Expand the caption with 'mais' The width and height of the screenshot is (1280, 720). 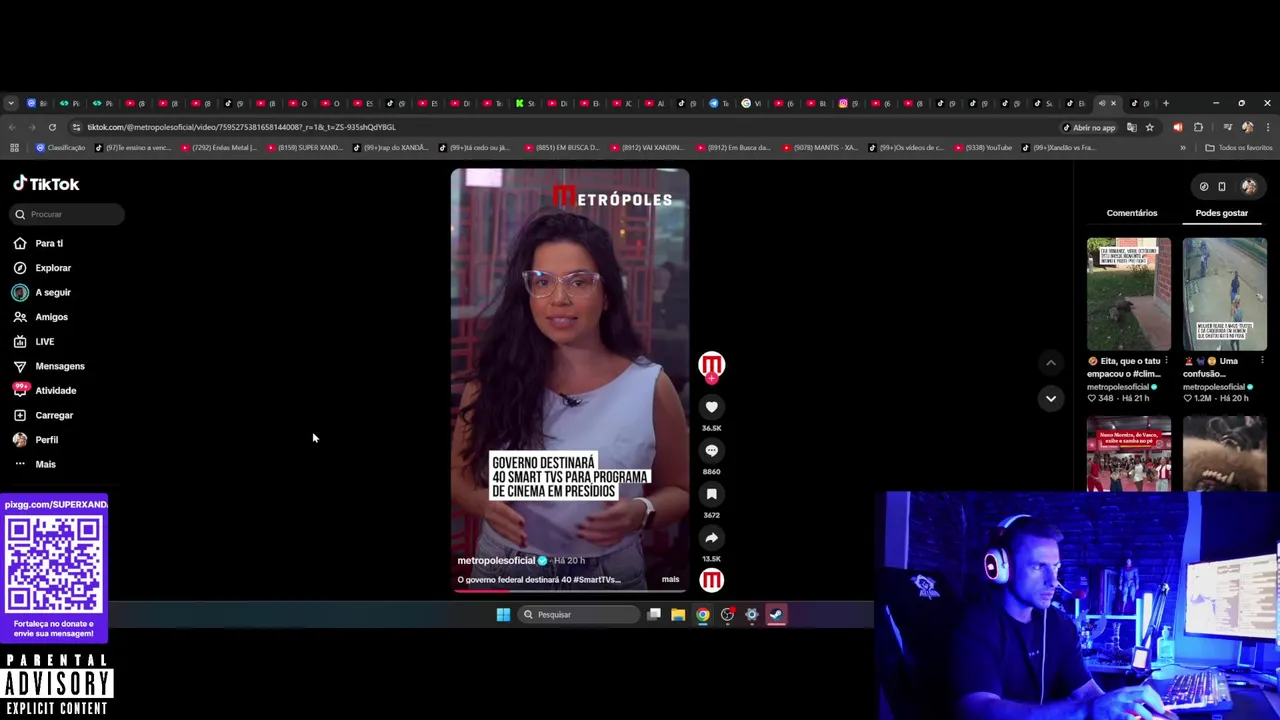[x=670, y=579]
